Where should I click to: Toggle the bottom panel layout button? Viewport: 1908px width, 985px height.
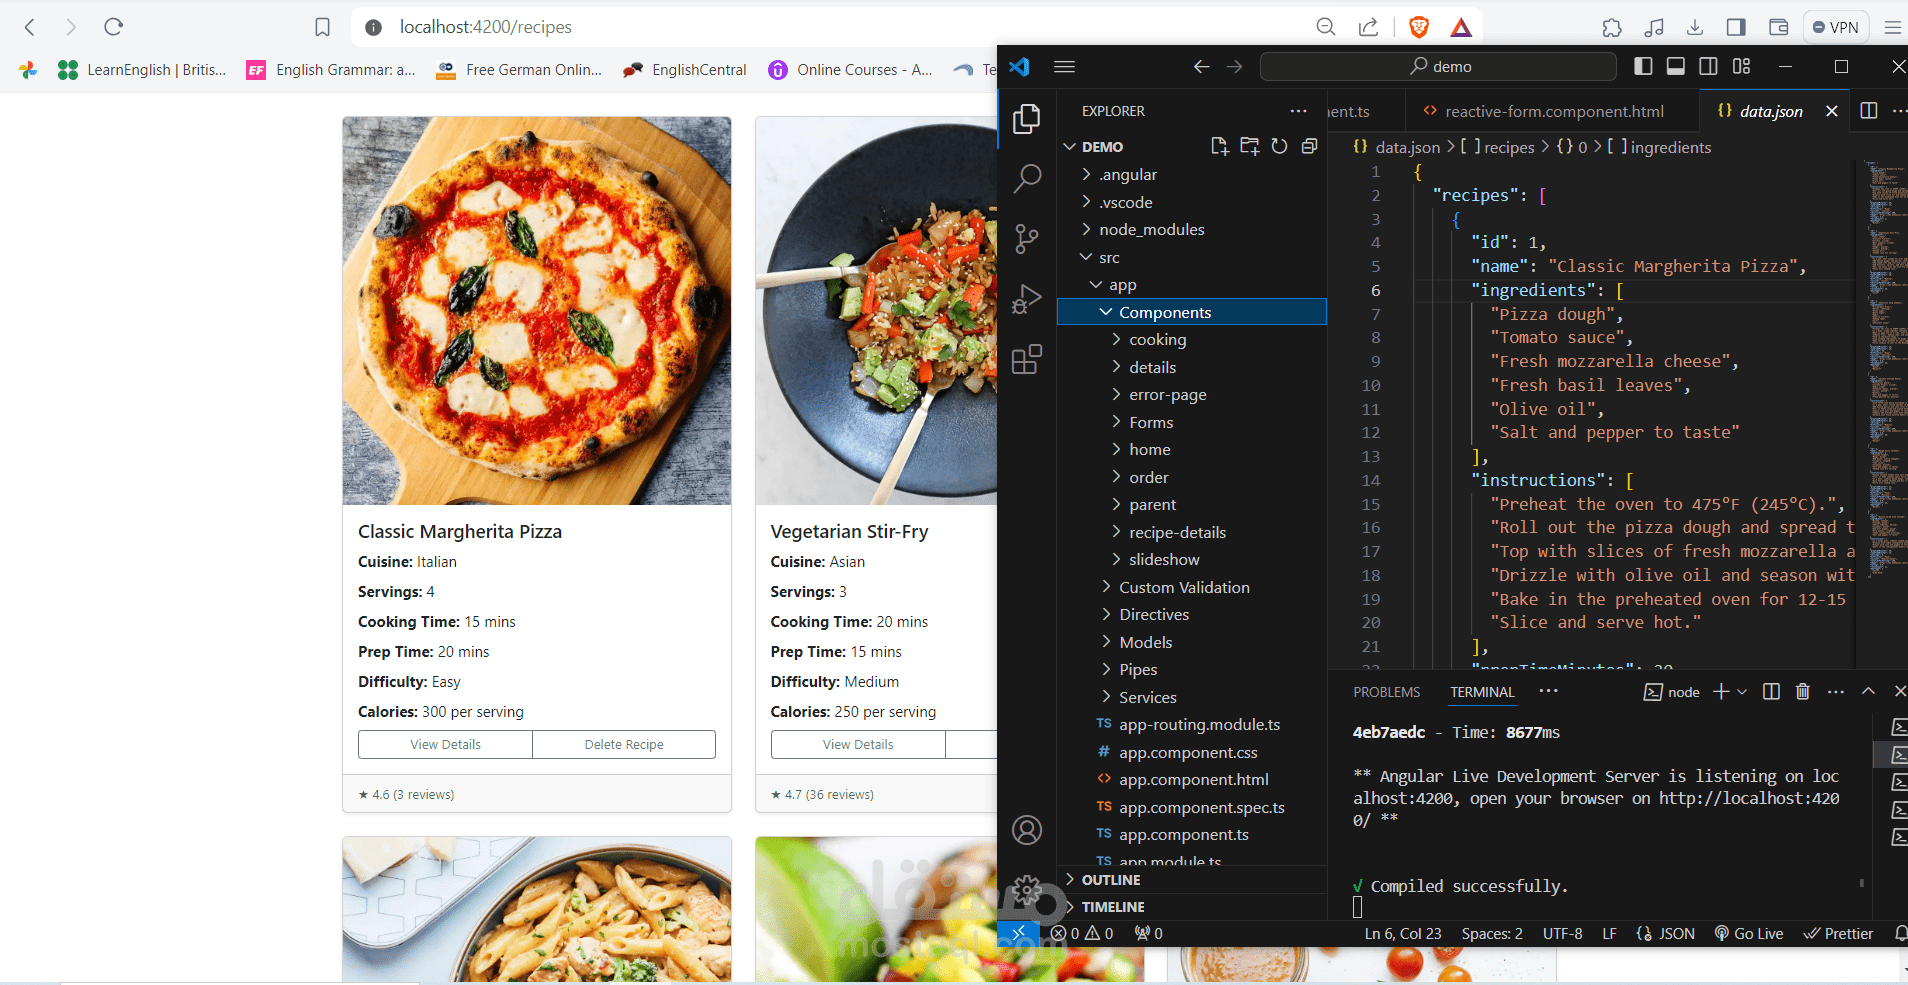tap(1676, 66)
